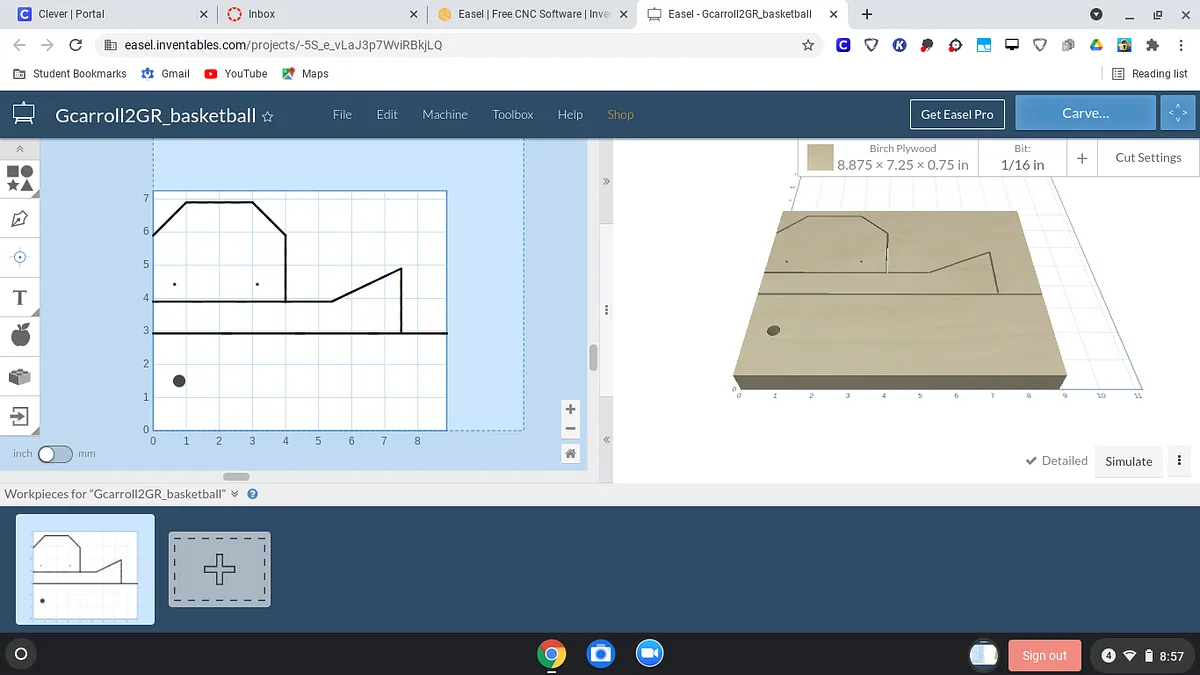Pick the Drill point target tool
Image resolution: width=1200 pixels, height=675 pixels.
(x=20, y=257)
